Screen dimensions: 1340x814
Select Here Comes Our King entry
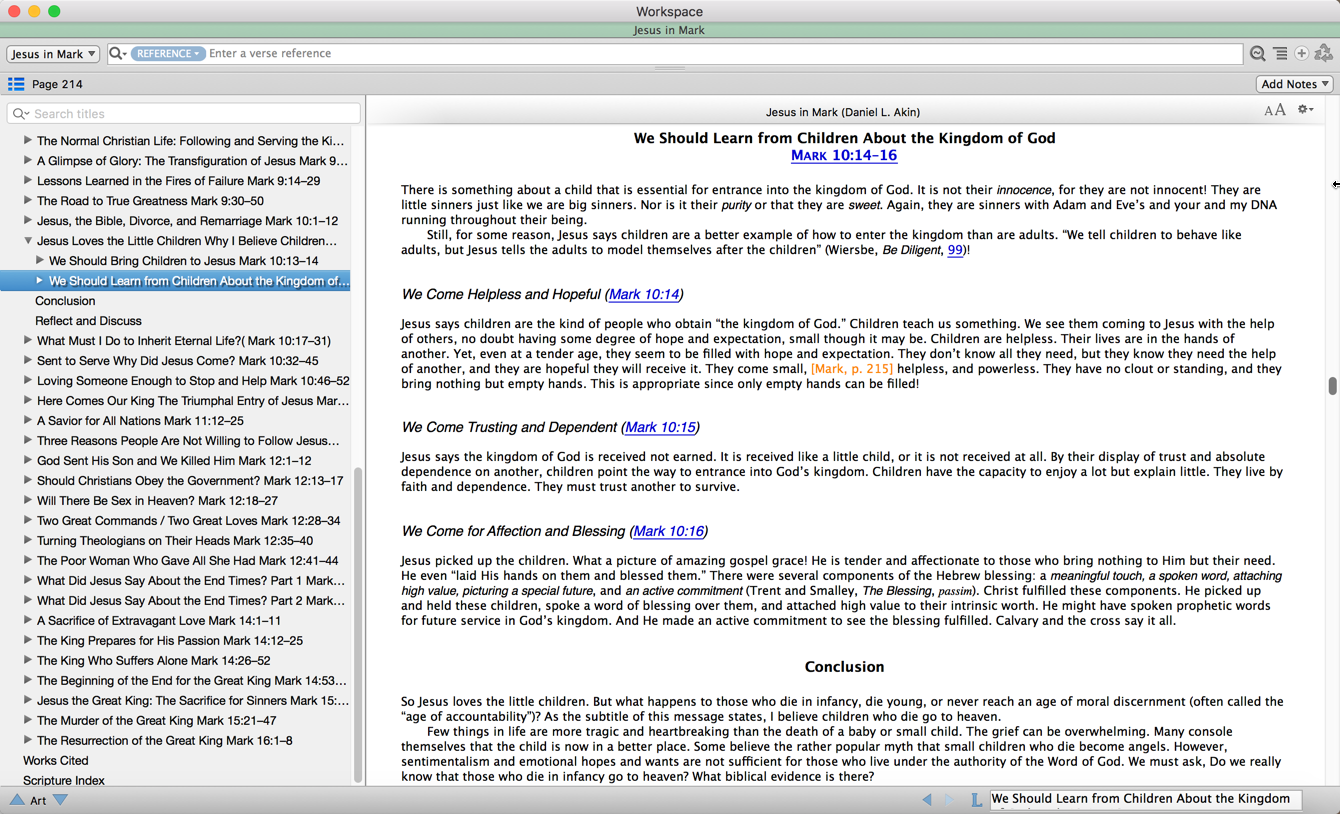point(193,401)
